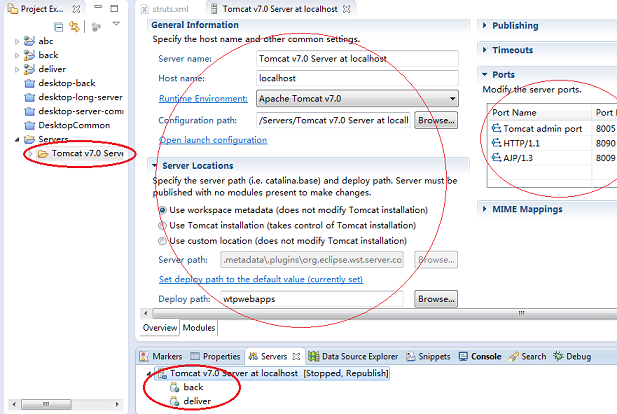Switch to the struts.xml editor tab

(164, 9)
